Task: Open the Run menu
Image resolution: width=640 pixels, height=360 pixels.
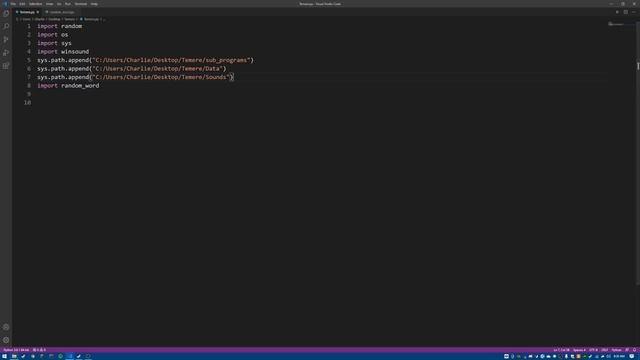Action: [x=68, y=4]
